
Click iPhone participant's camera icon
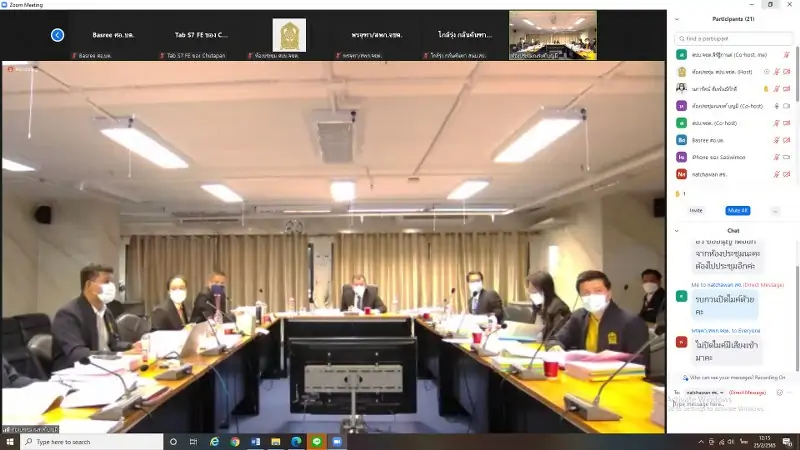[786, 157]
